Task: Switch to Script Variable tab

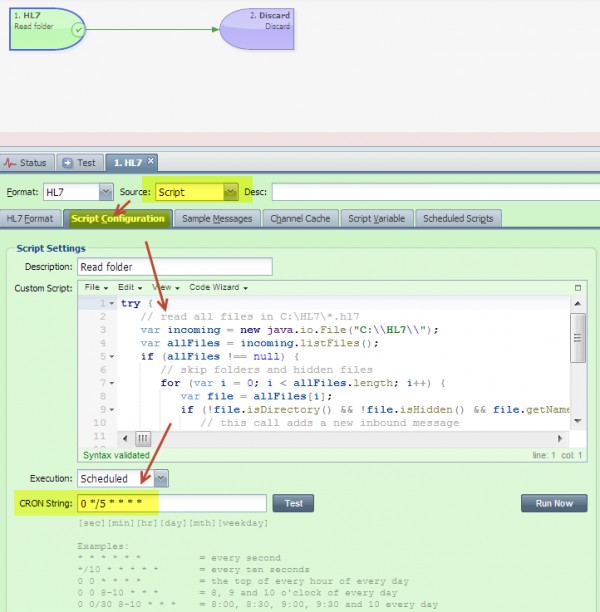Action: click(x=376, y=219)
